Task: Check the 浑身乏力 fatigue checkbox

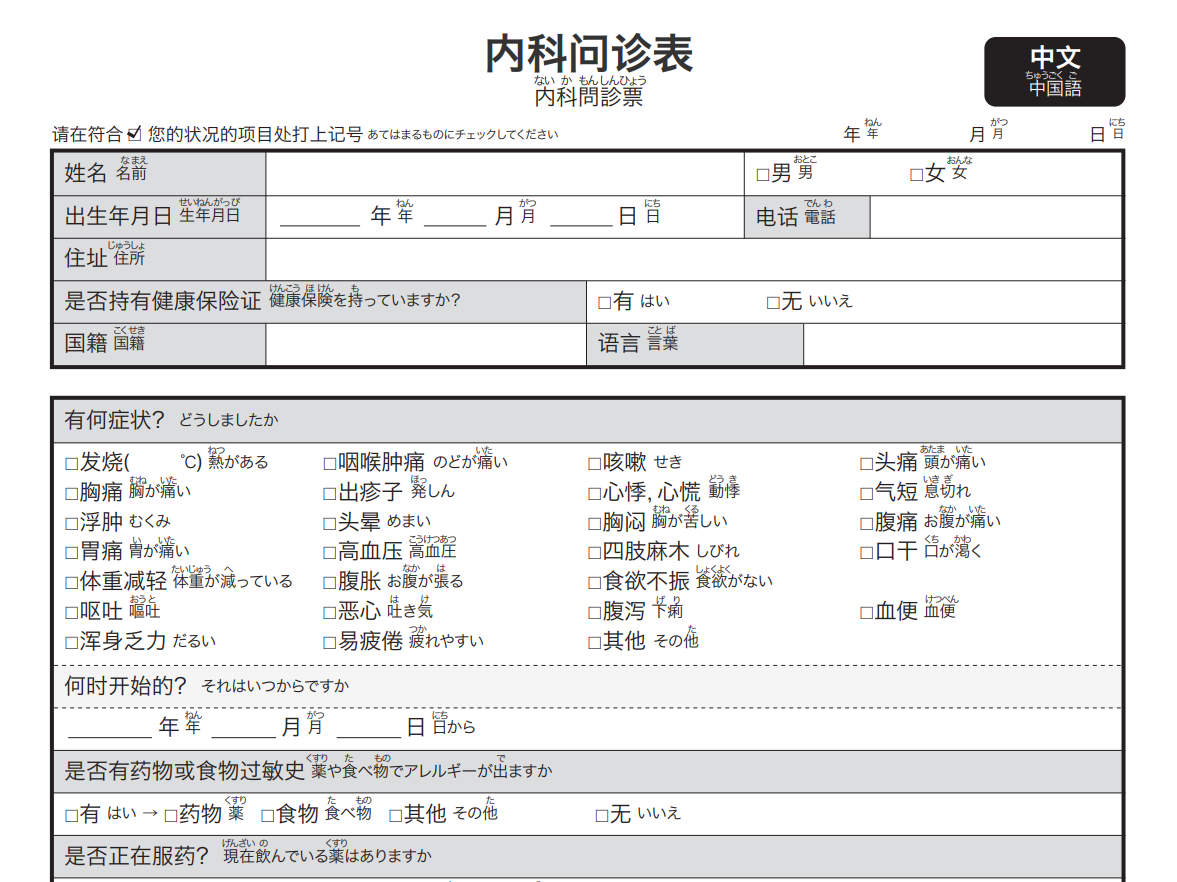Action: pos(71,643)
